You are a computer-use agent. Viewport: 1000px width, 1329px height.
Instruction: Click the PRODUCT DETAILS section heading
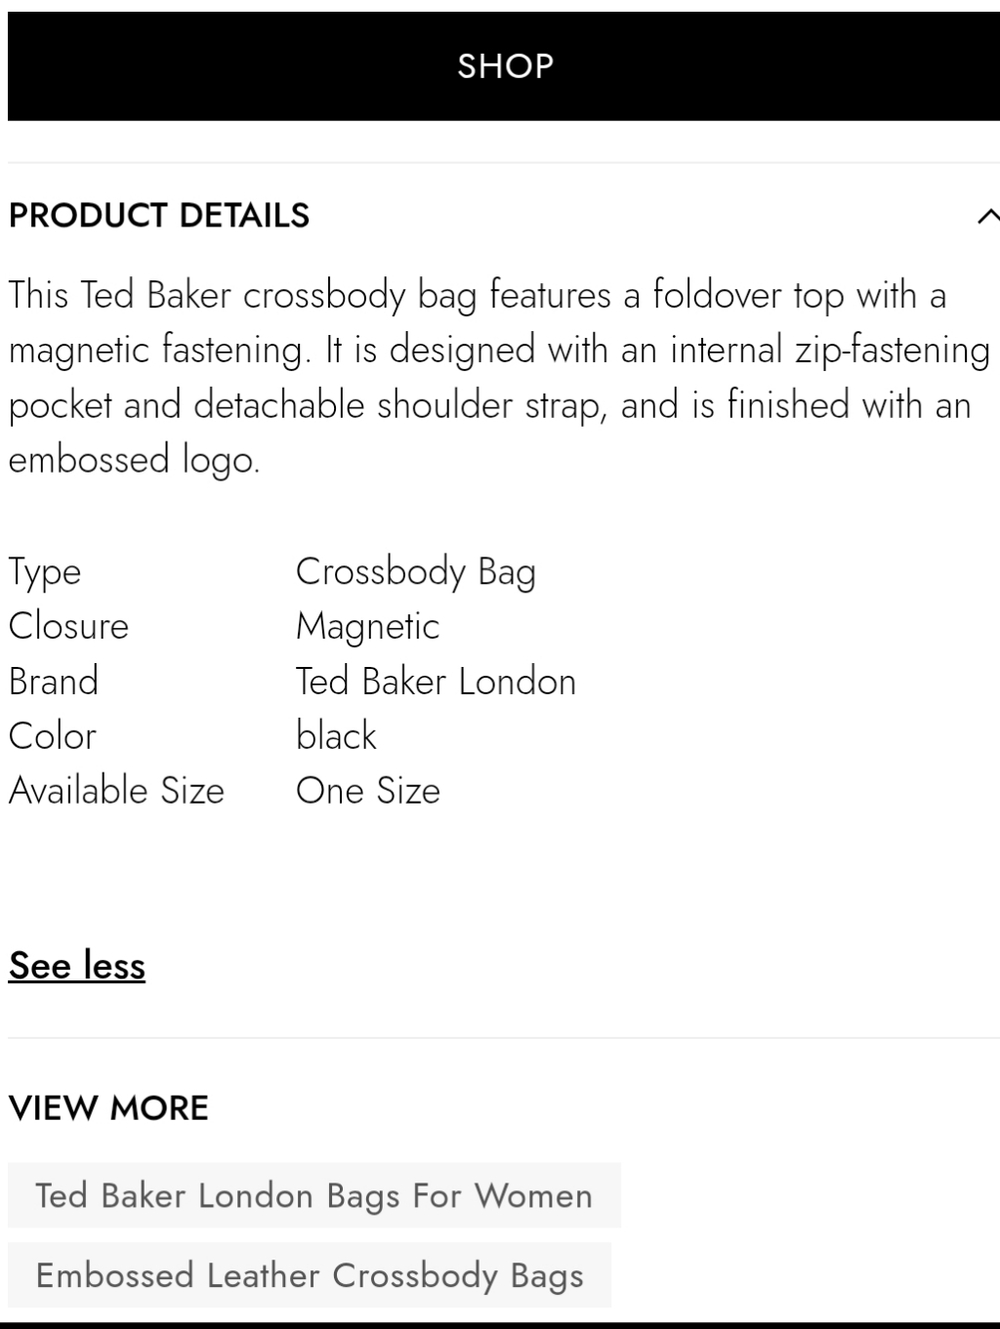159,215
